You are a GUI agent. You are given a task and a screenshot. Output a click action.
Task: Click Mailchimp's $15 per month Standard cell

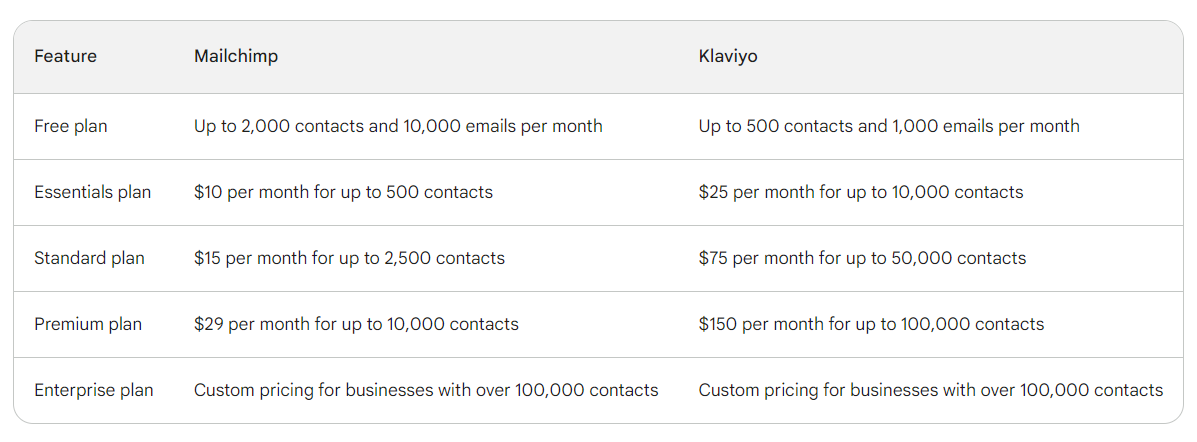[349, 259]
